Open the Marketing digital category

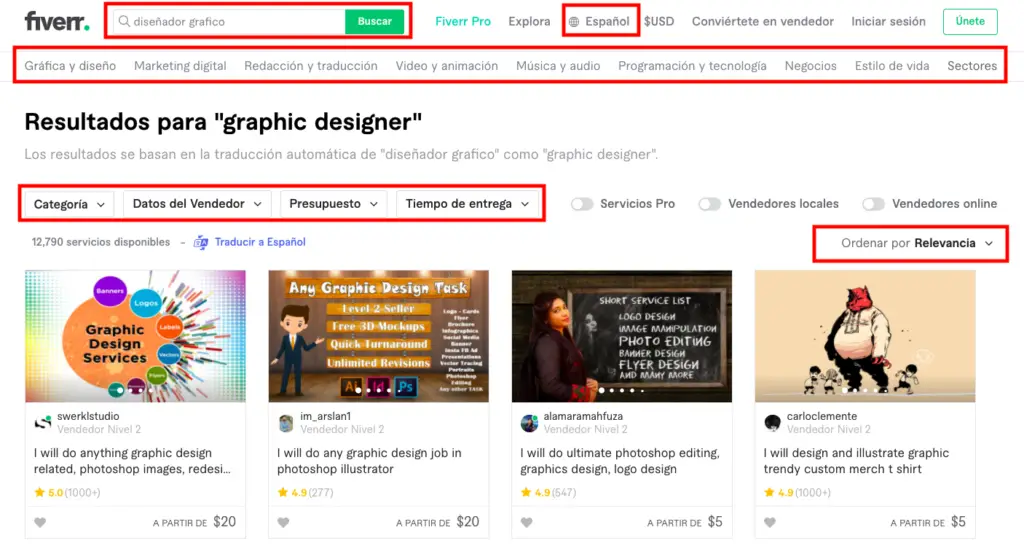click(180, 66)
